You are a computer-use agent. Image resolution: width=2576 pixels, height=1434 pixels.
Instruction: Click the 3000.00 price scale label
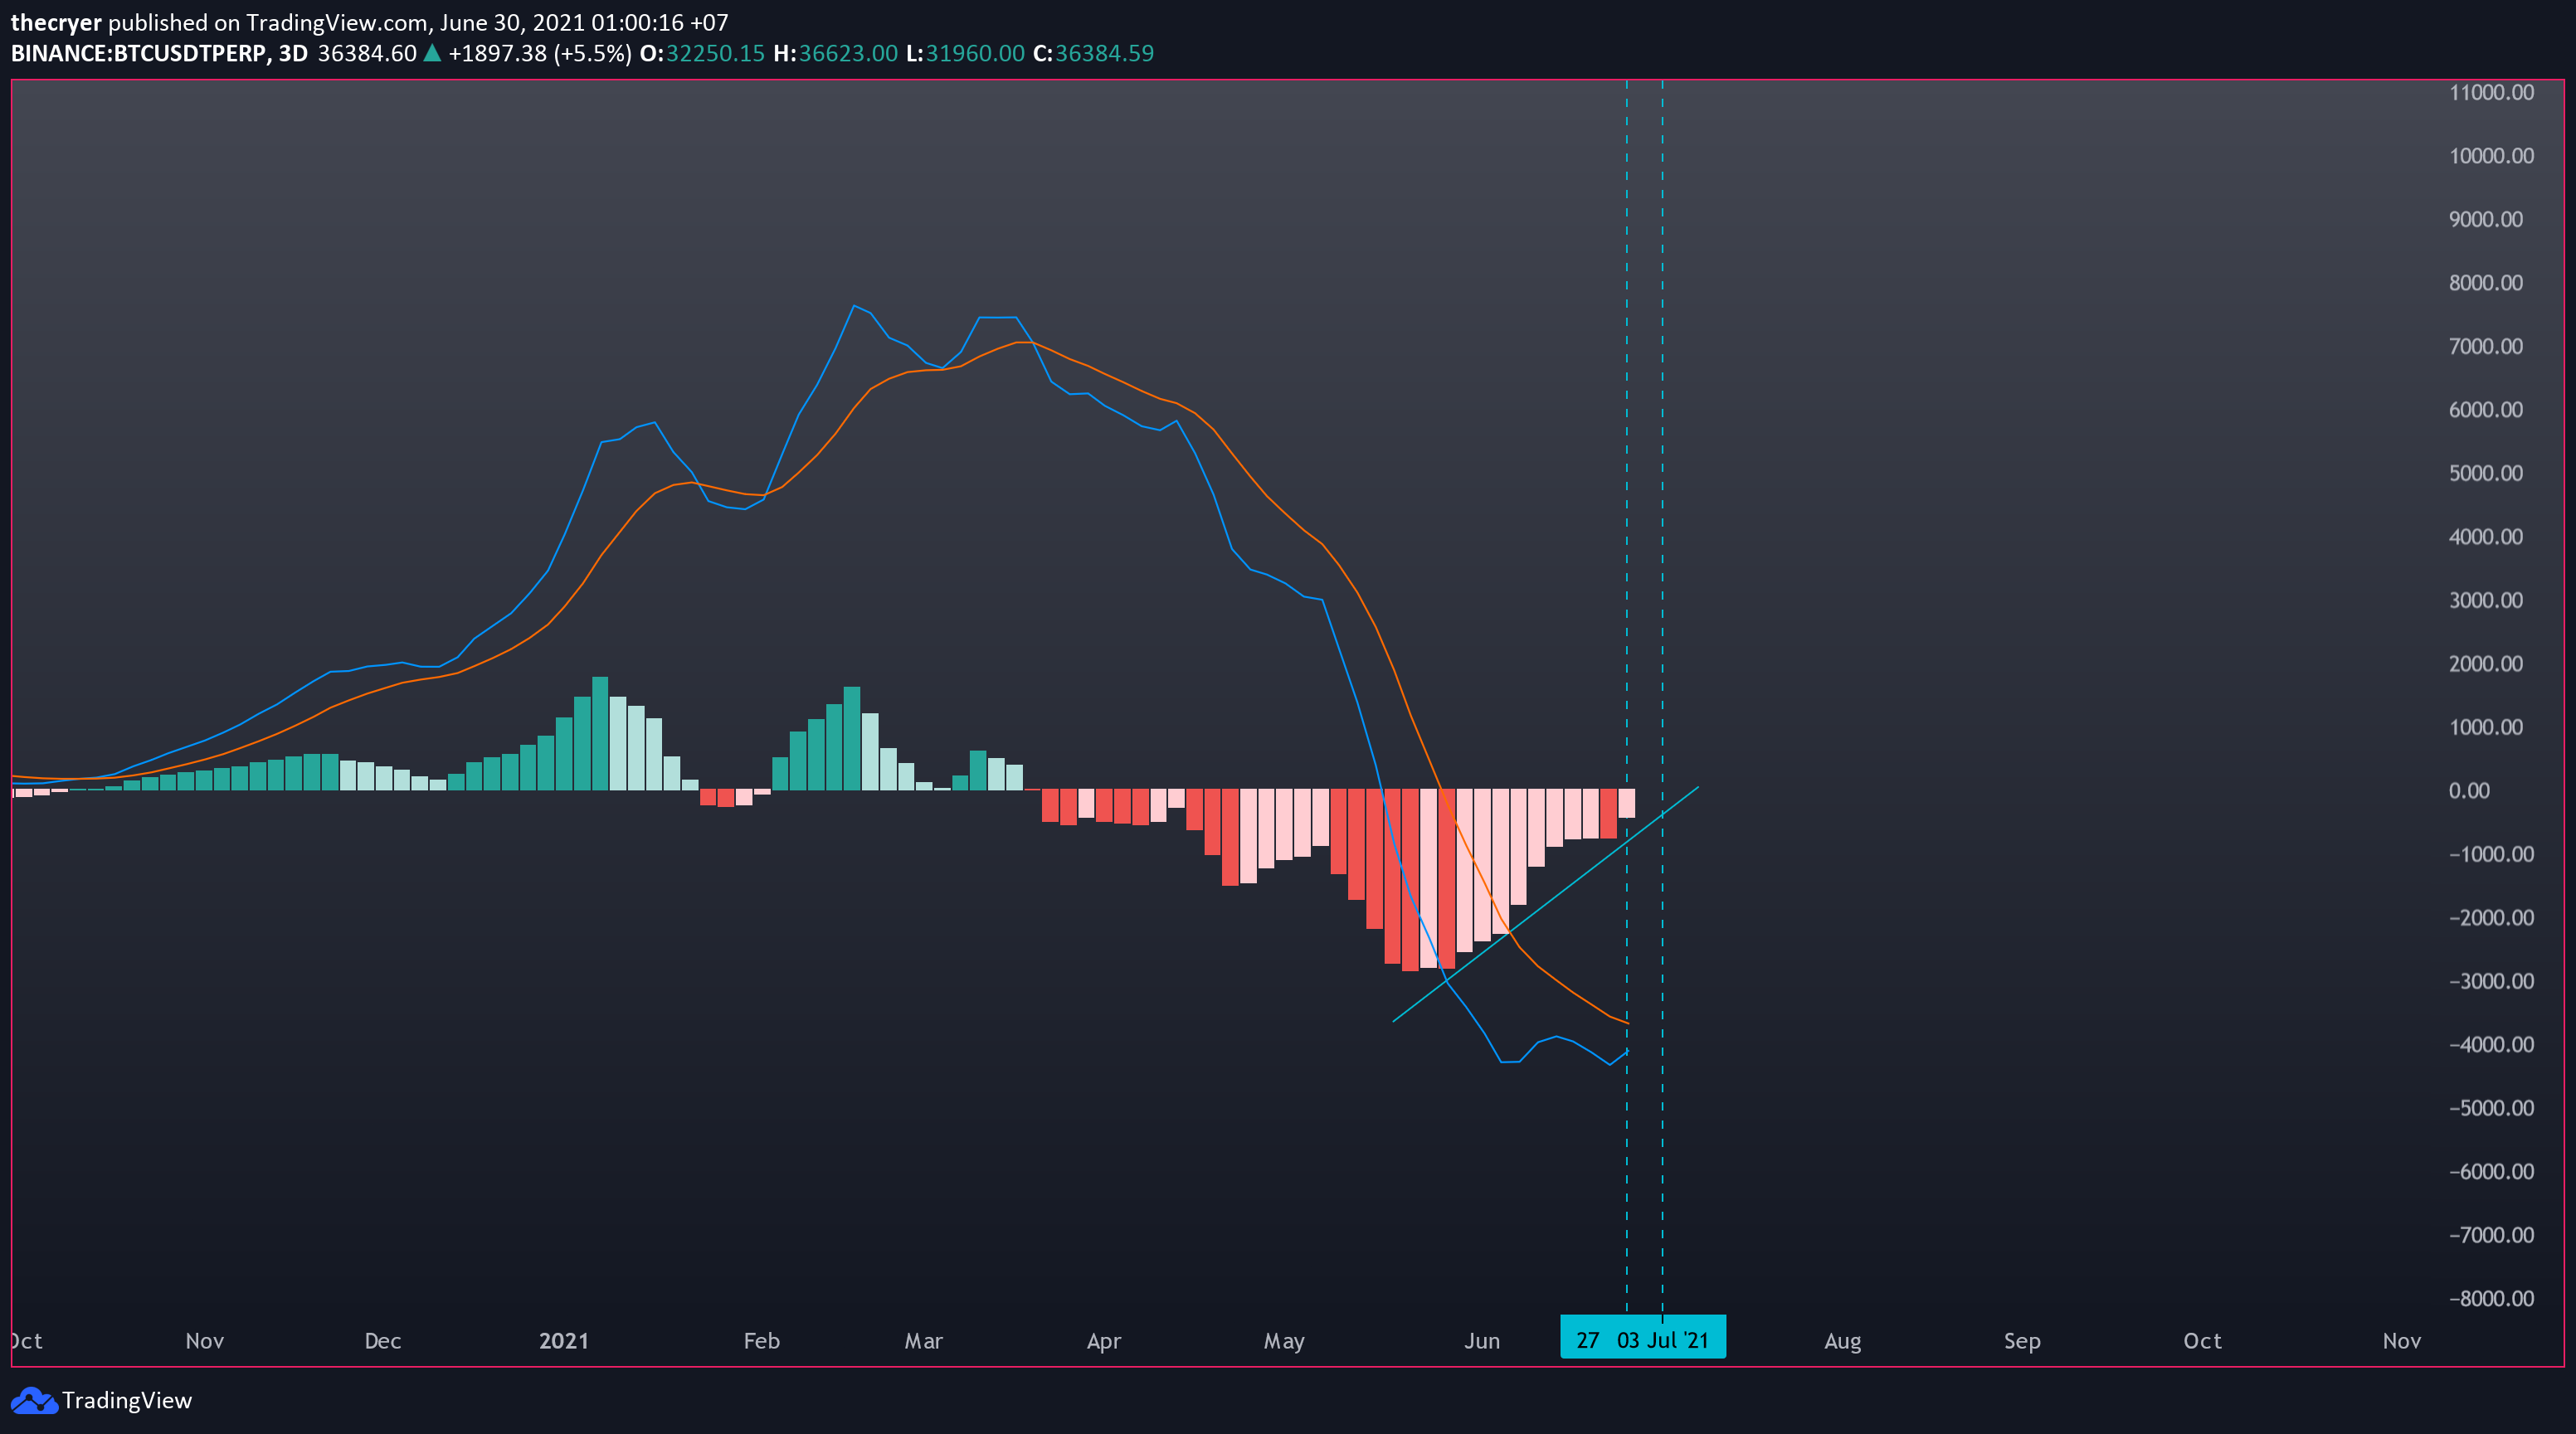(2486, 601)
